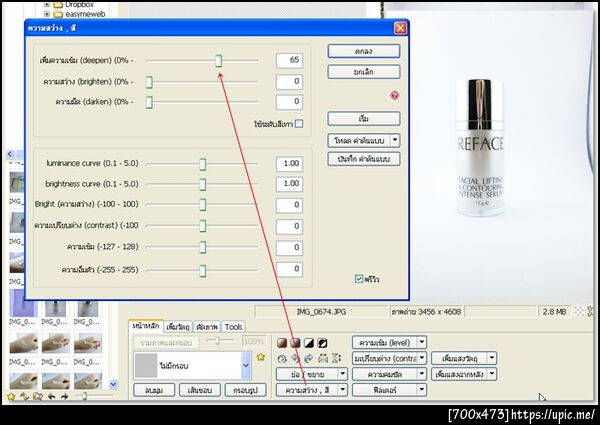
Task: Switch to the หน้าหลัก tab
Action: point(146,326)
